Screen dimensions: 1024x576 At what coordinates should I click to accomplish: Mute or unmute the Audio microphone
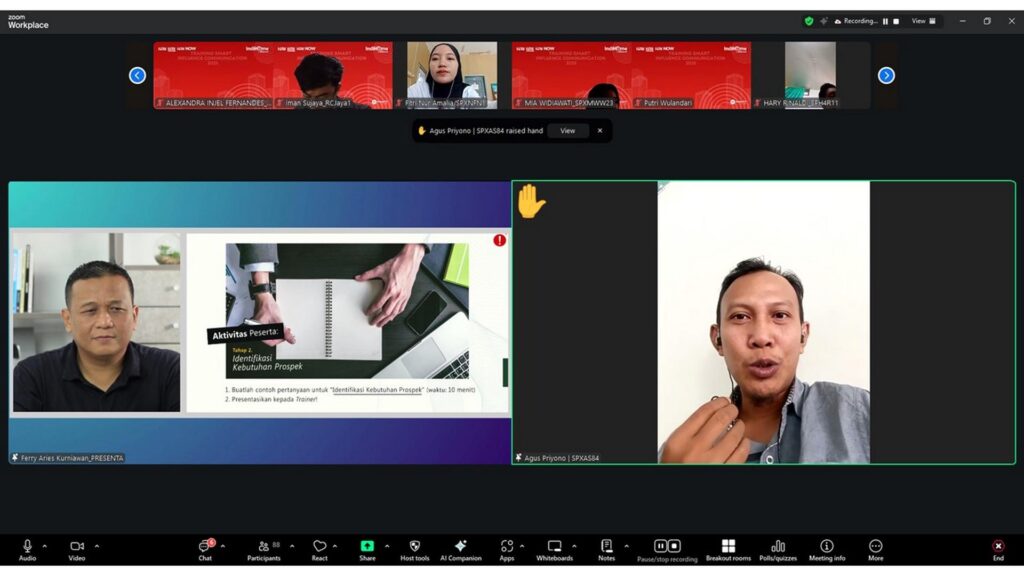coord(27,550)
